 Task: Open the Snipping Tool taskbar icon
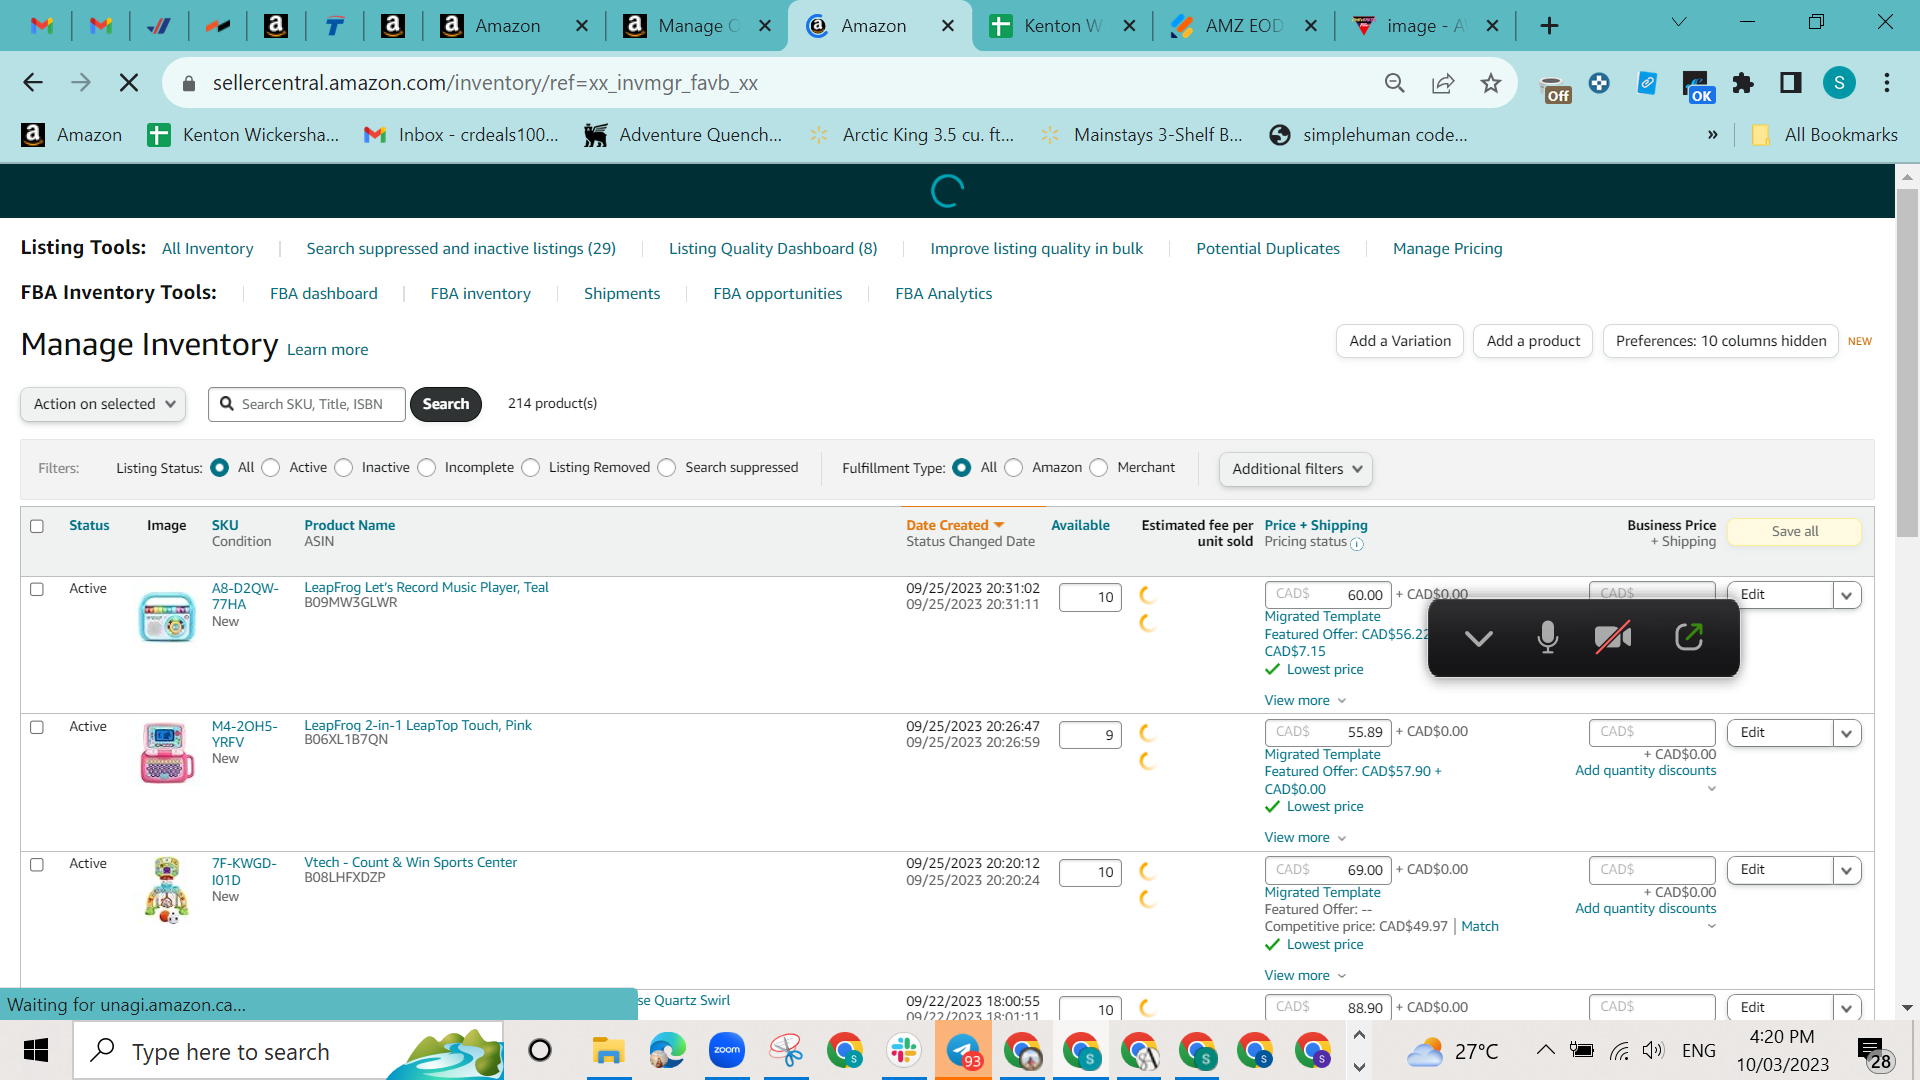786,1050
